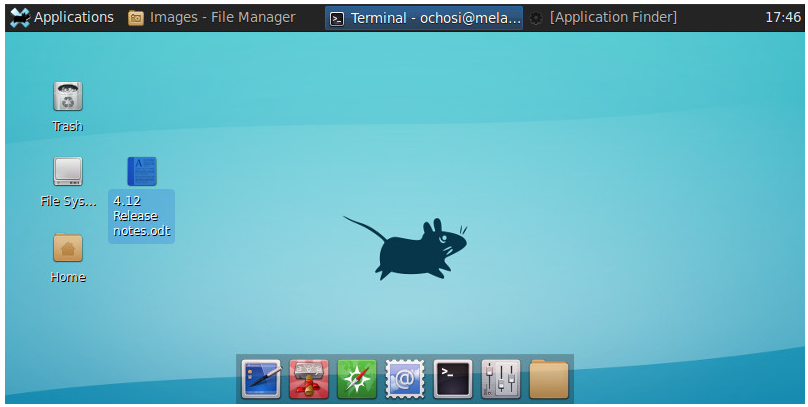Select the Home folder desktop icon
The width and height of the screenshot is (808, 407).
tap(68, 247)
